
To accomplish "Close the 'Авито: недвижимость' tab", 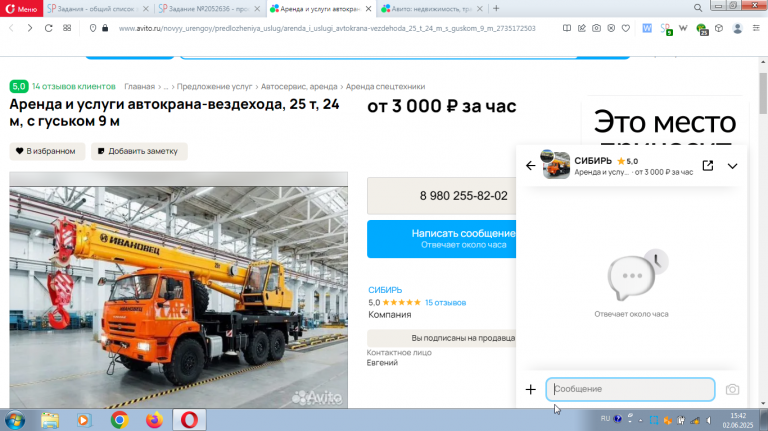I will [x=480, y=9].
